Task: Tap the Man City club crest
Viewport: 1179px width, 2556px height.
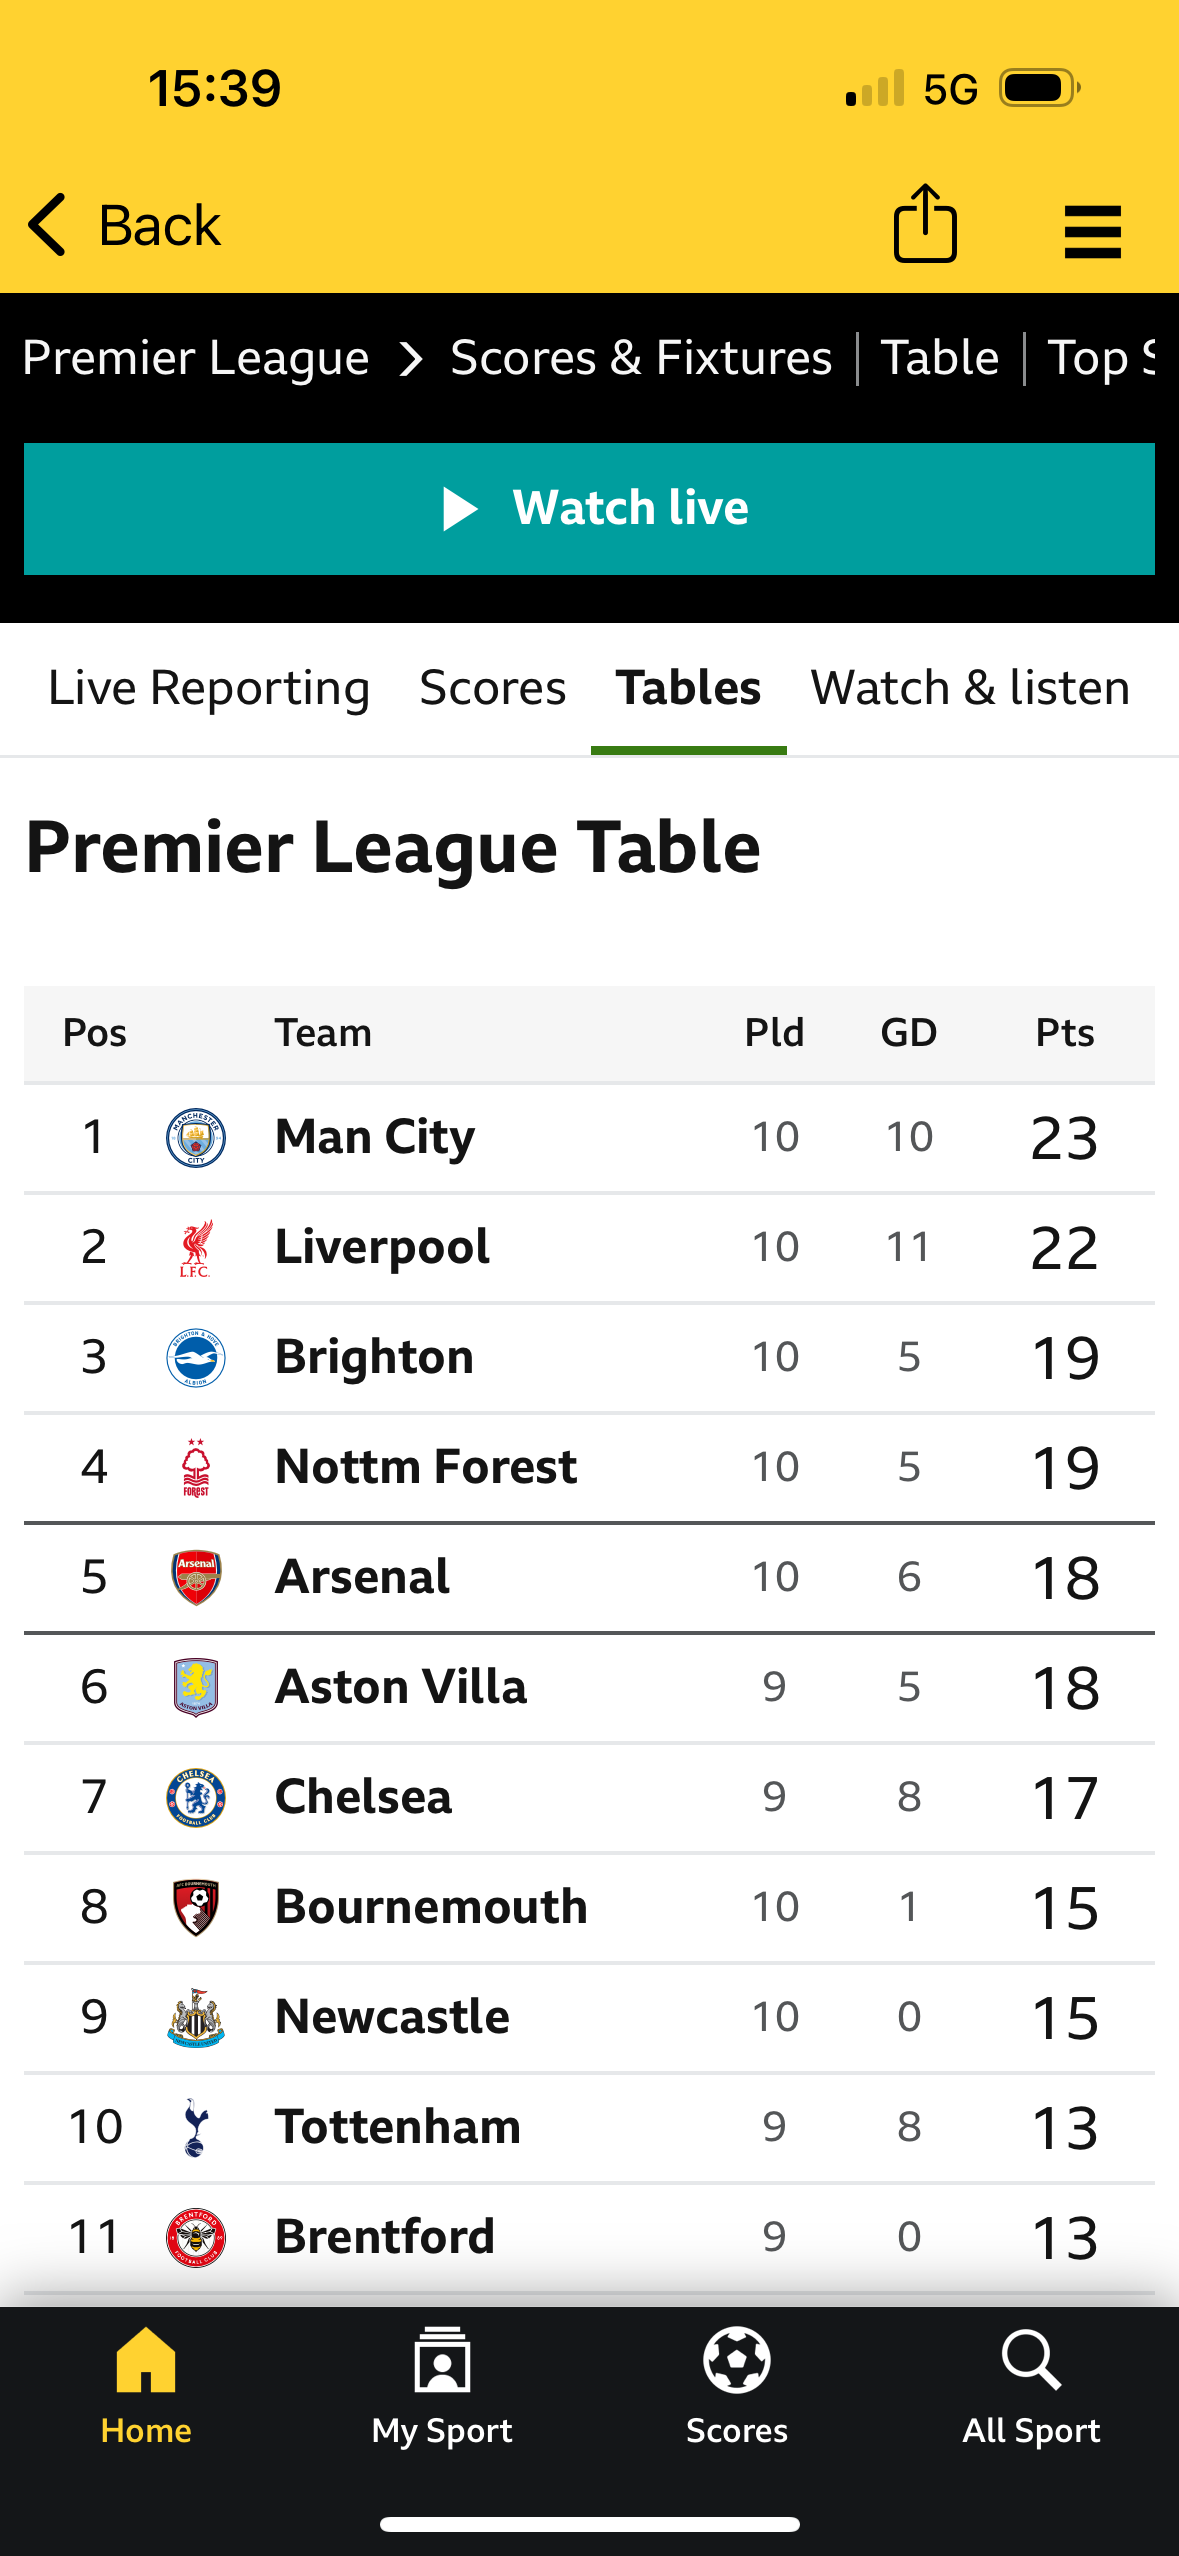Action: [196, 1138]
